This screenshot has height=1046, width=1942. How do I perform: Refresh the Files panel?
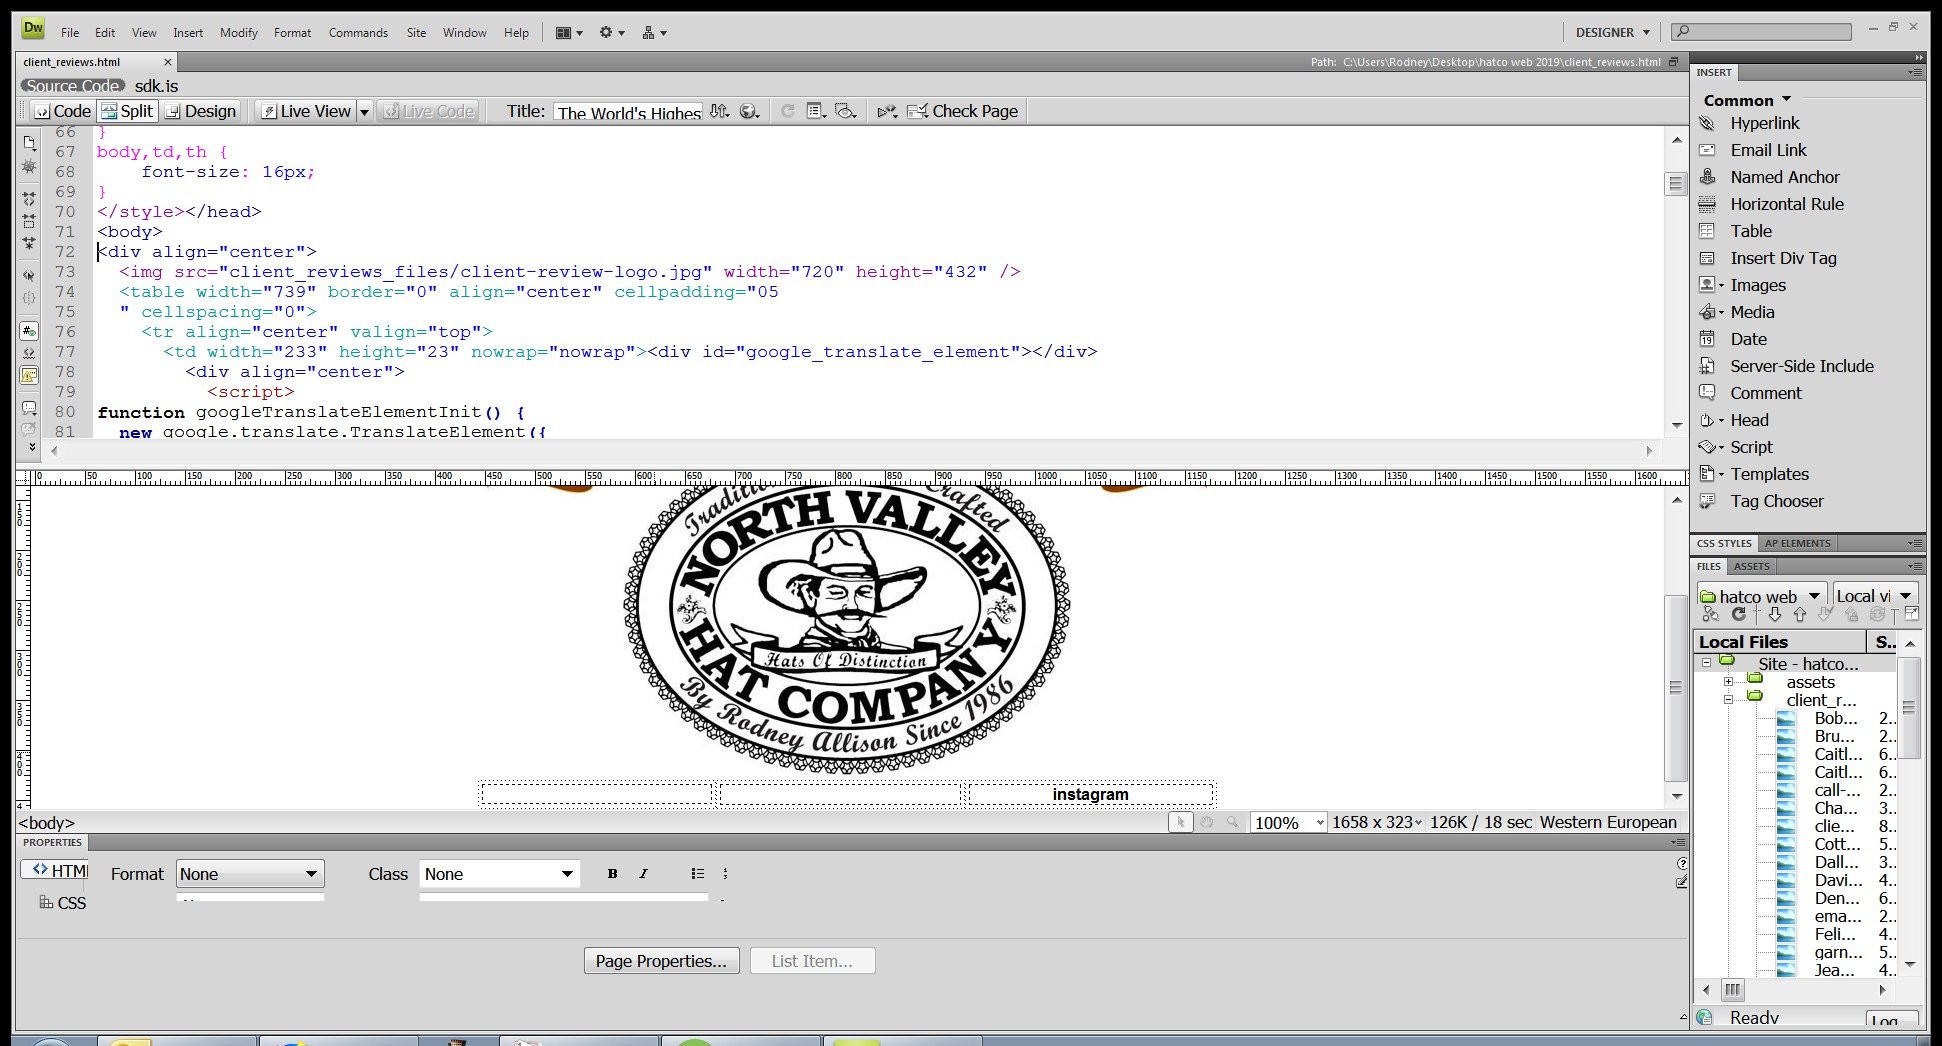click(1738, 614)
